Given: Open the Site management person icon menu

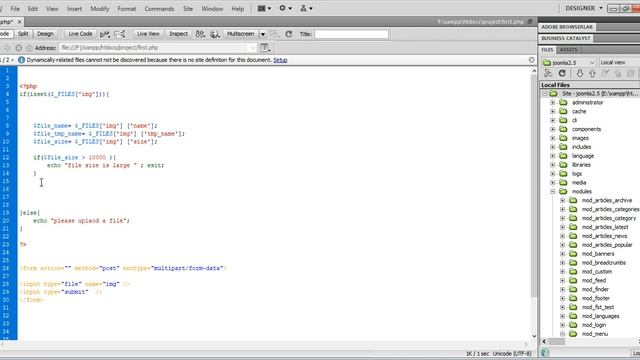Looking at the screenshot, I should coord(306,8).
